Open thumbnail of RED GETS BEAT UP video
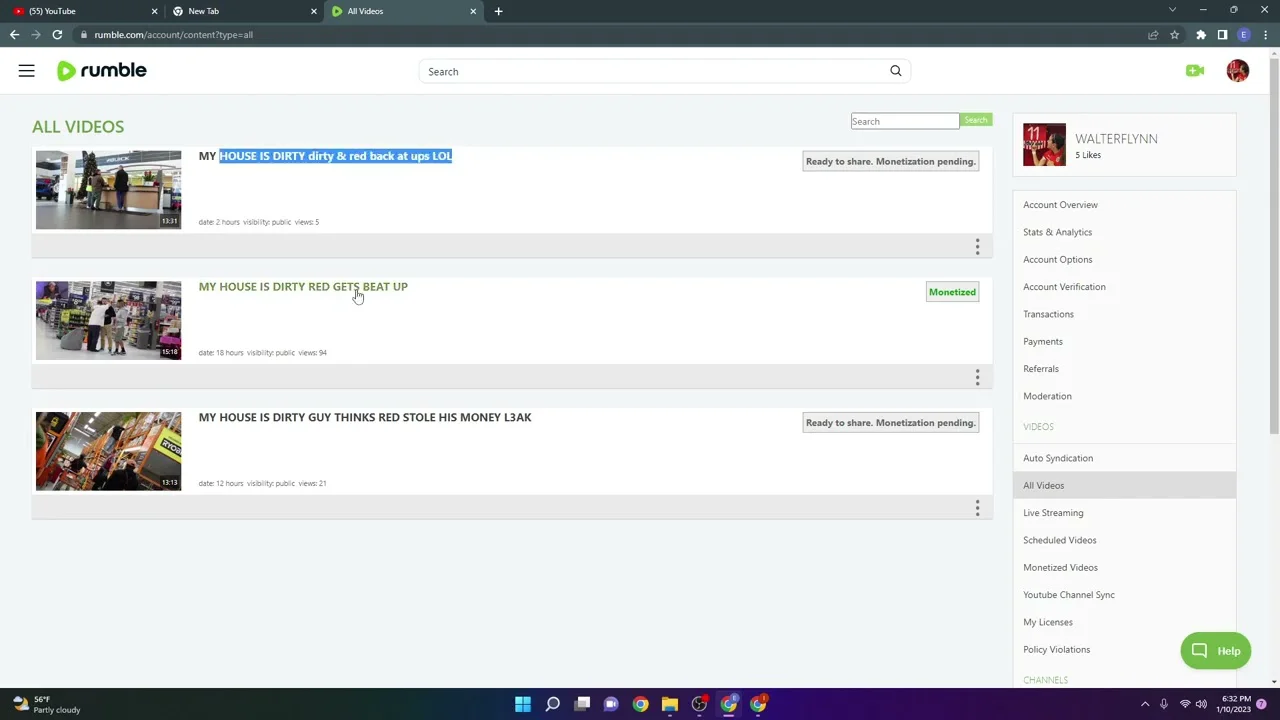 tap(108, 320)
